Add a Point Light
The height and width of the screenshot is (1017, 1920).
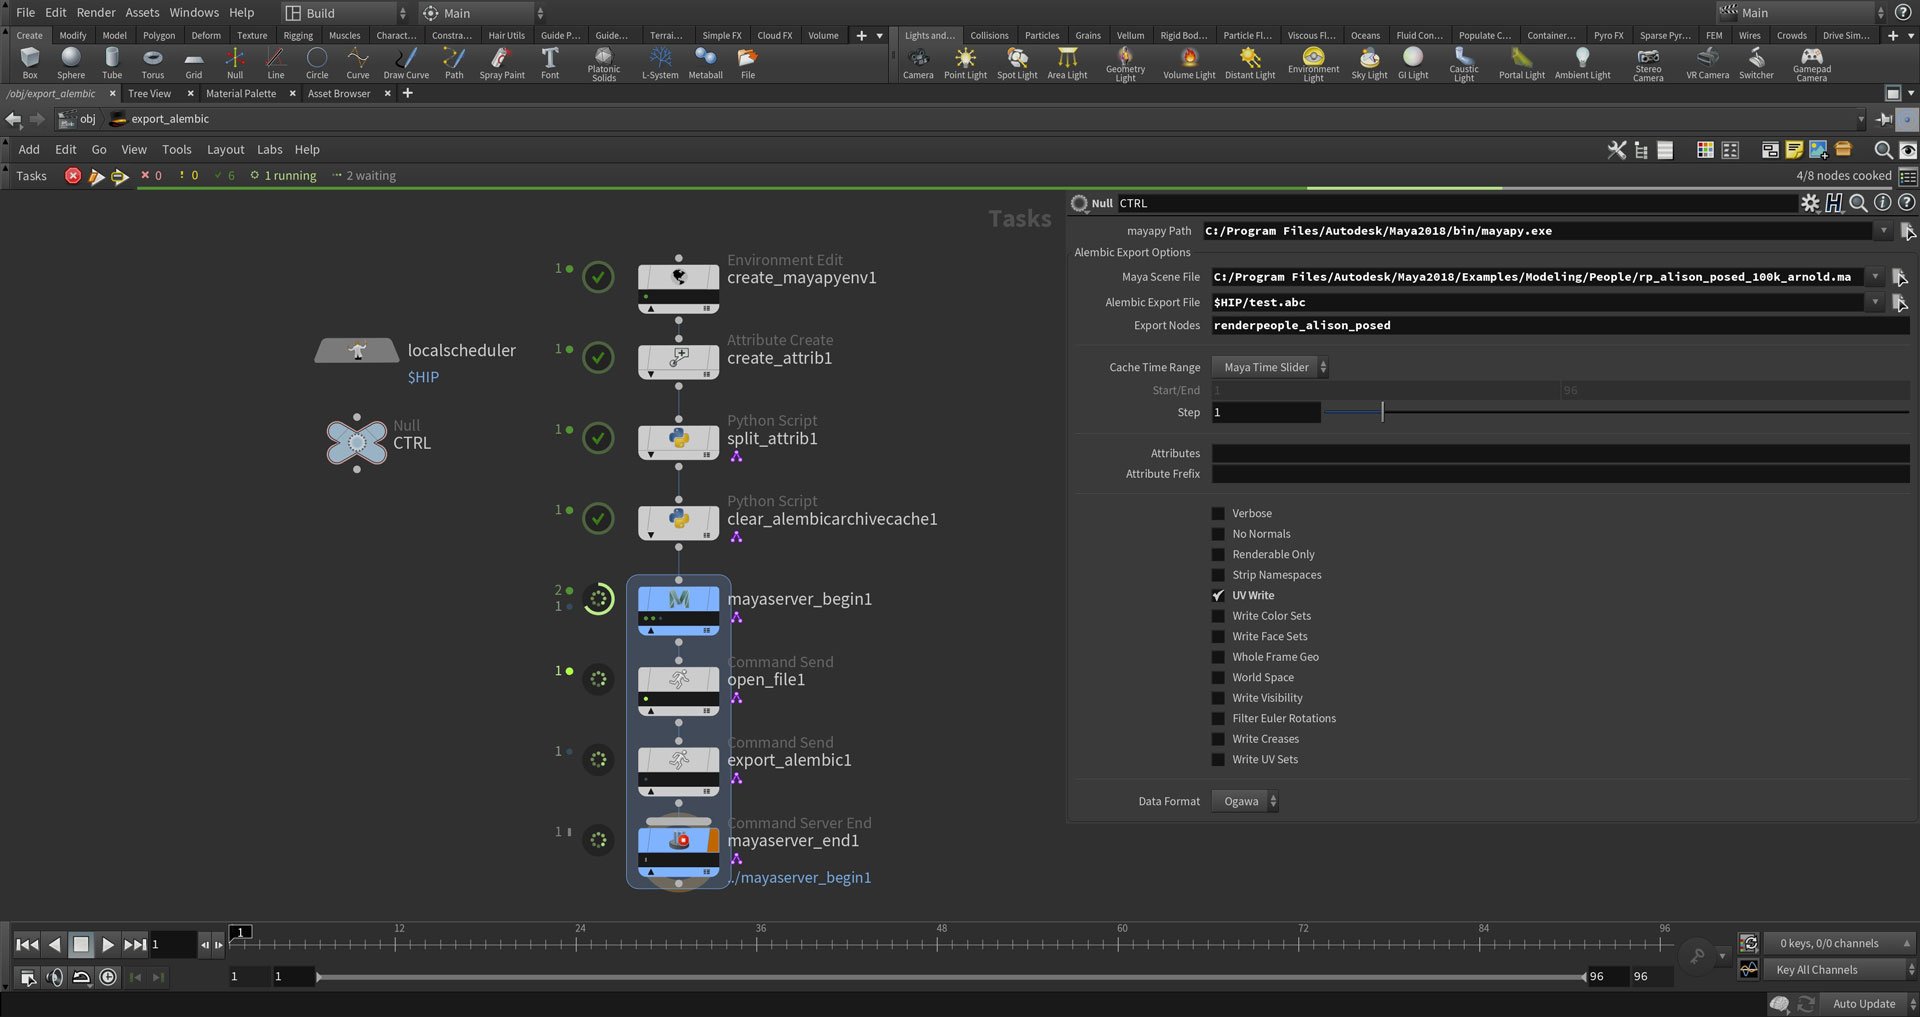pyautogui.click(x=965, y=62)
